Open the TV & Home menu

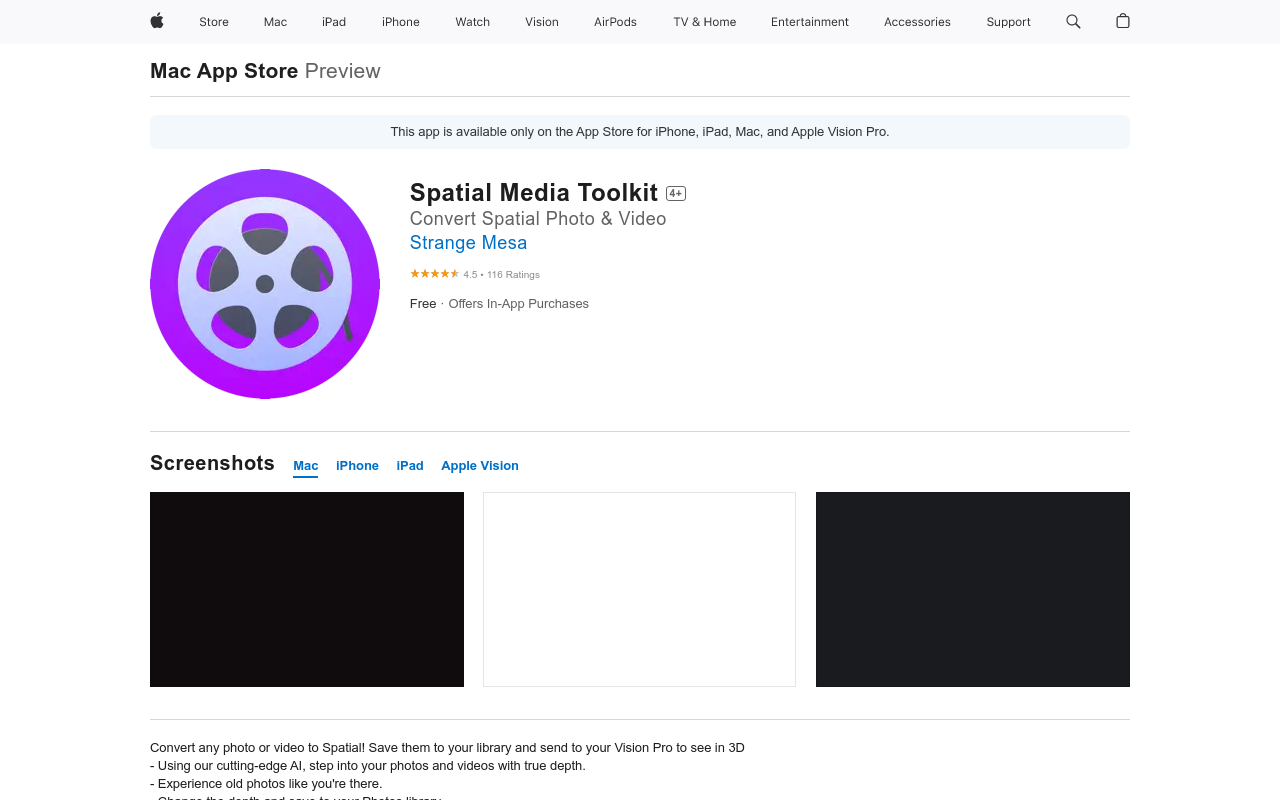(x=705, y=22)
